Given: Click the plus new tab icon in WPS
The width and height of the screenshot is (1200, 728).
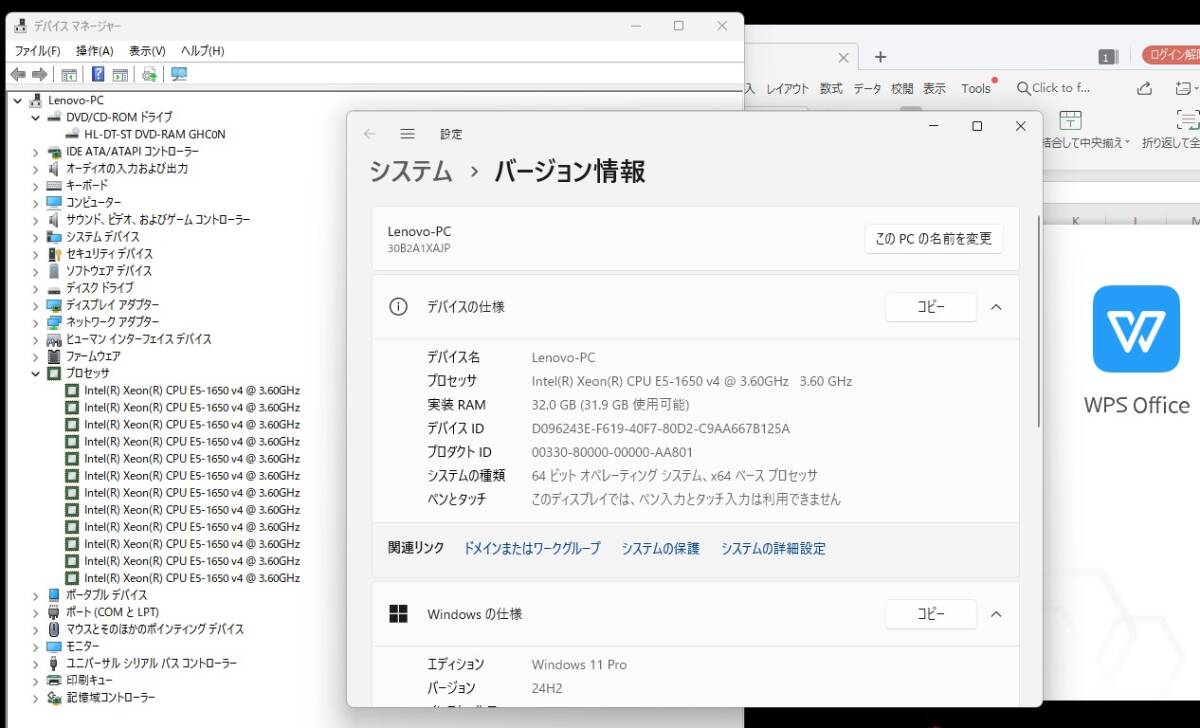Looking at the screenshot, I should click(880, 57).
